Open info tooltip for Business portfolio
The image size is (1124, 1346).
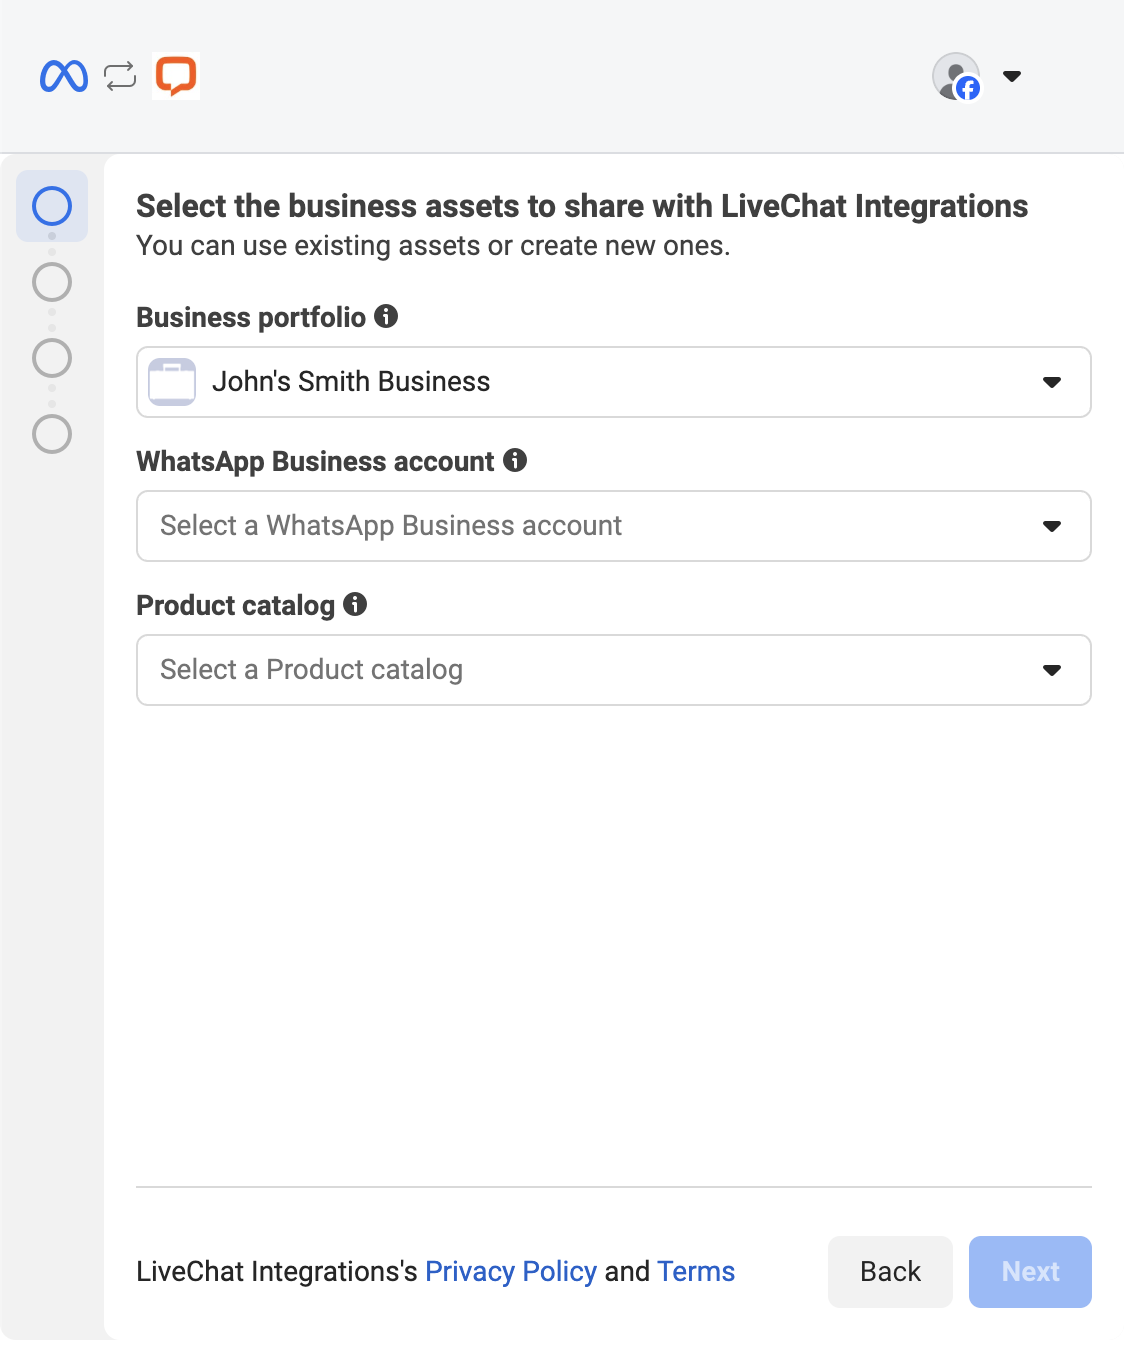pos(386,317)
